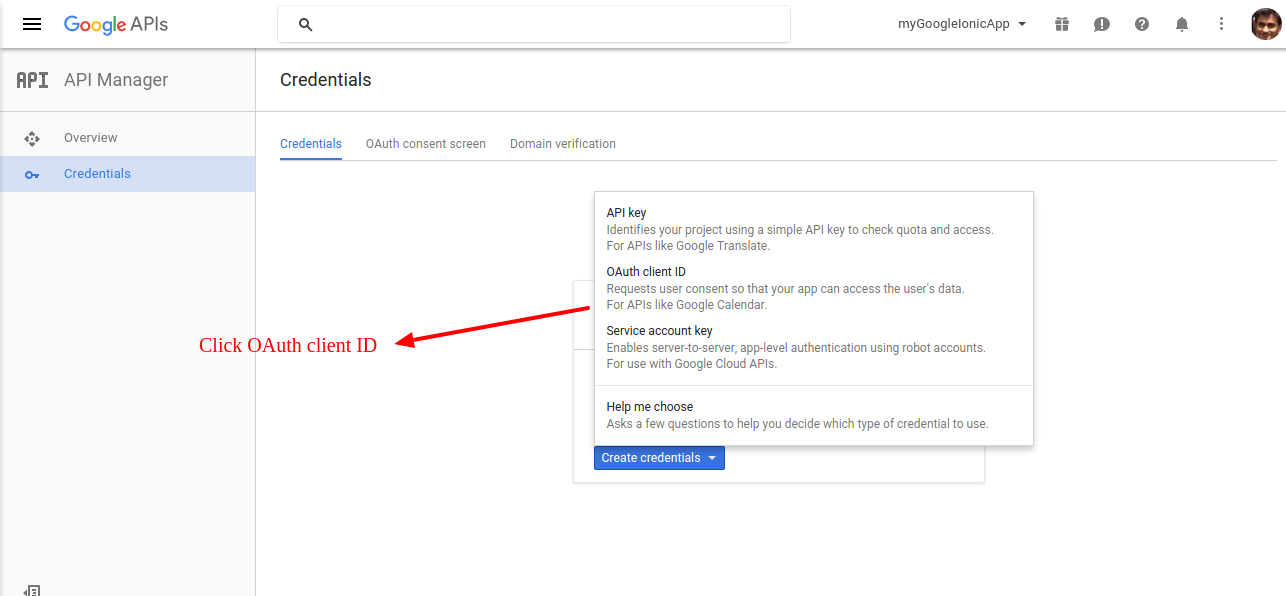1286x596 pixels.
Task: Choose Service account key option
Action: [x=814, y=347]
